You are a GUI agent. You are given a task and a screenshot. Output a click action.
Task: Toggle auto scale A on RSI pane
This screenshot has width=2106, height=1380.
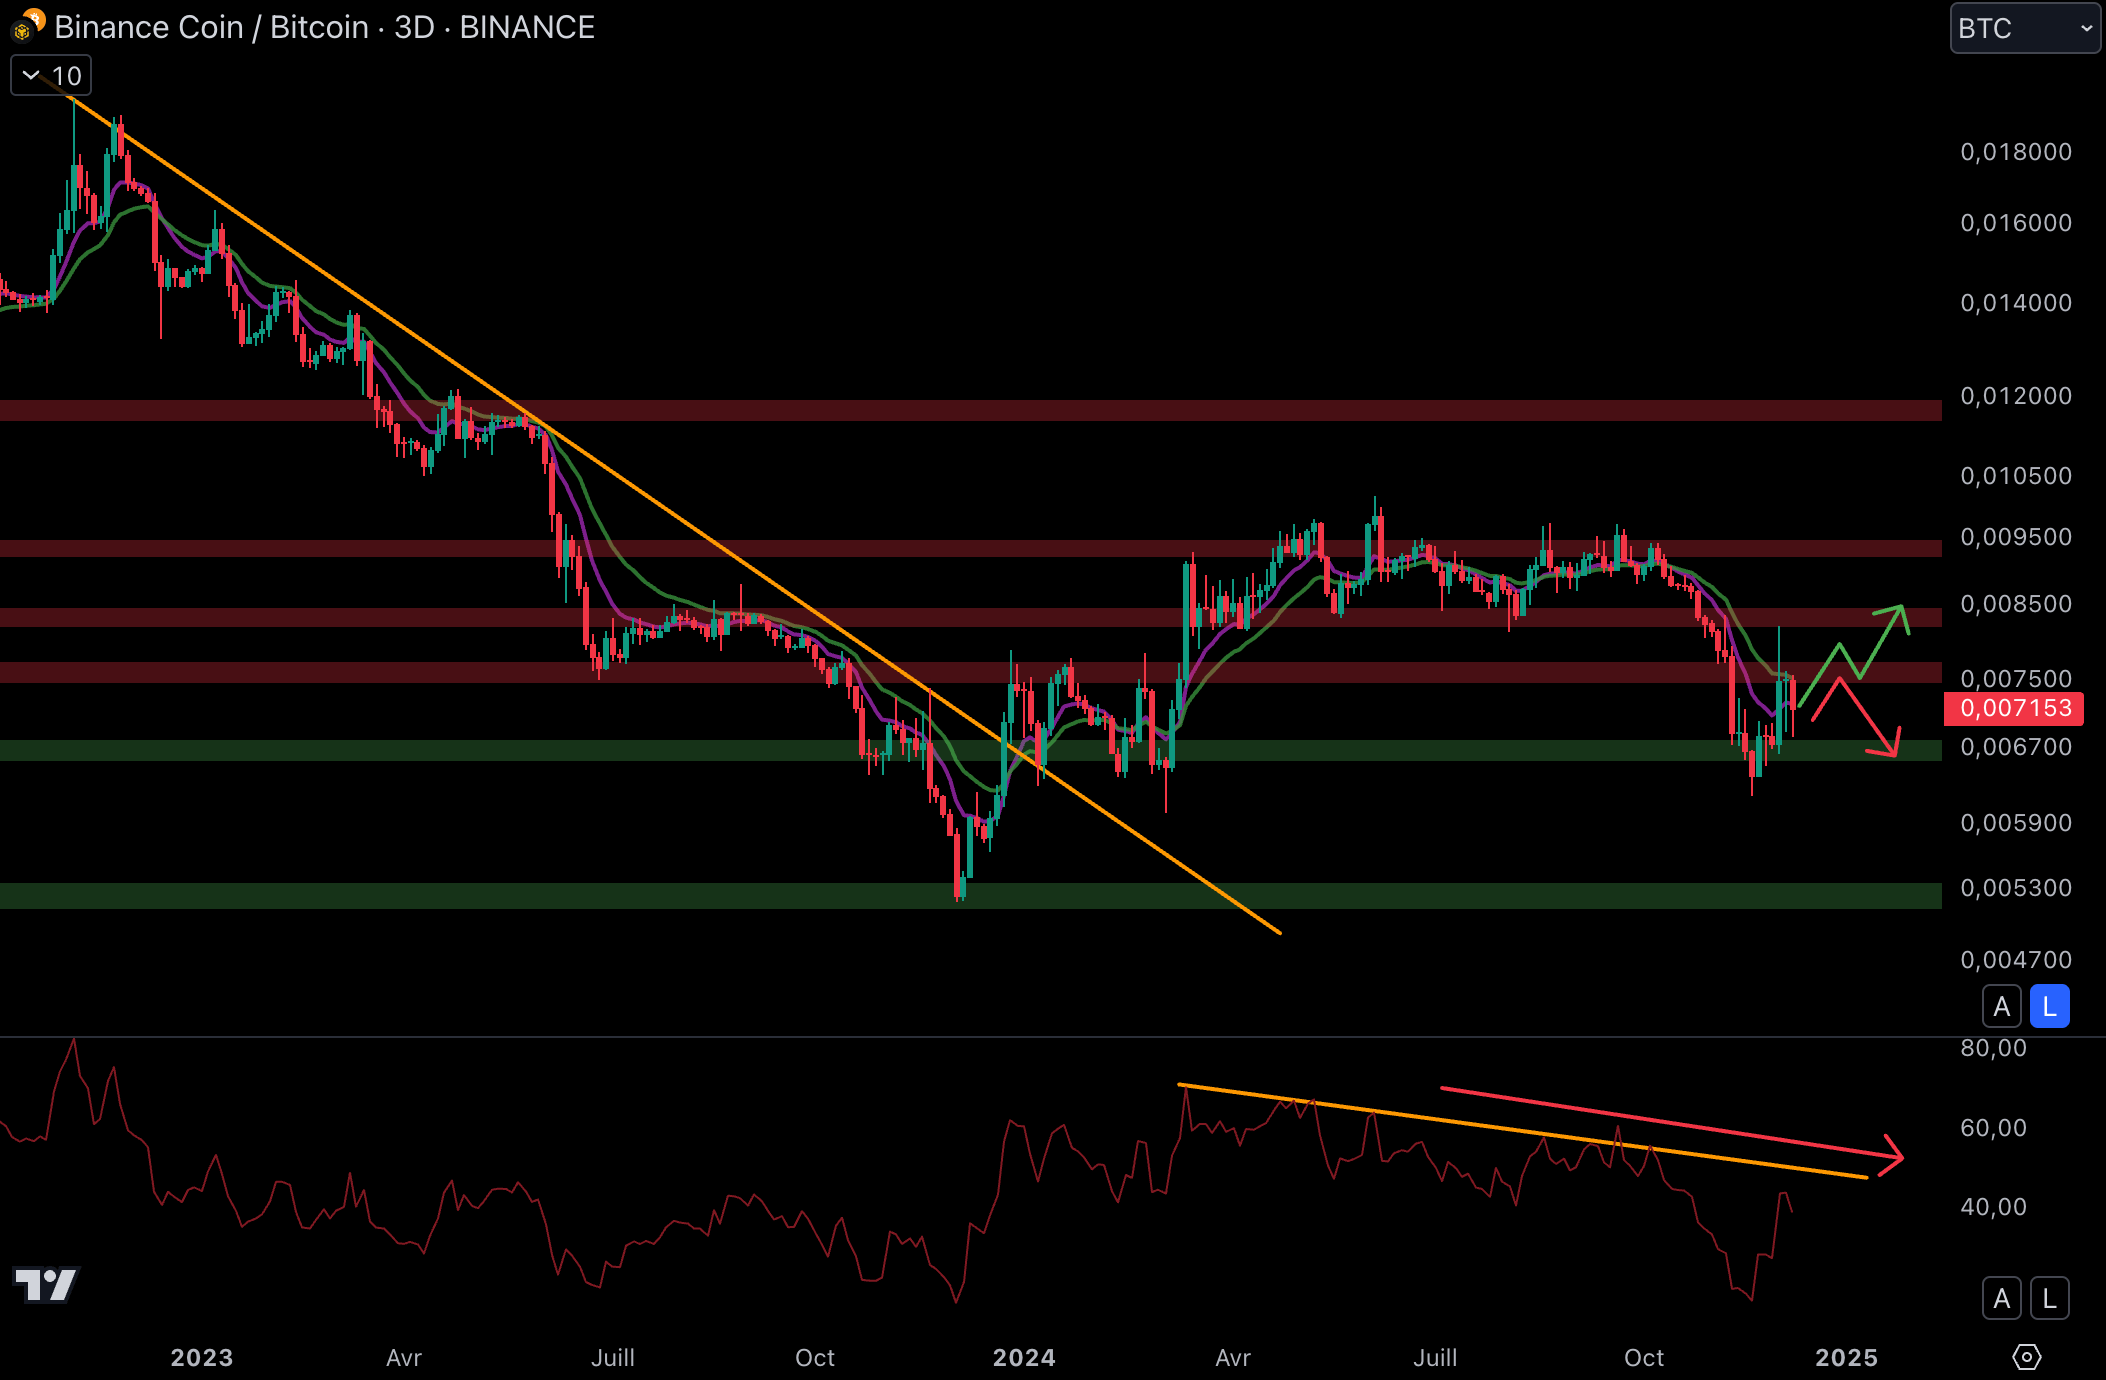click(2001, 1299)
